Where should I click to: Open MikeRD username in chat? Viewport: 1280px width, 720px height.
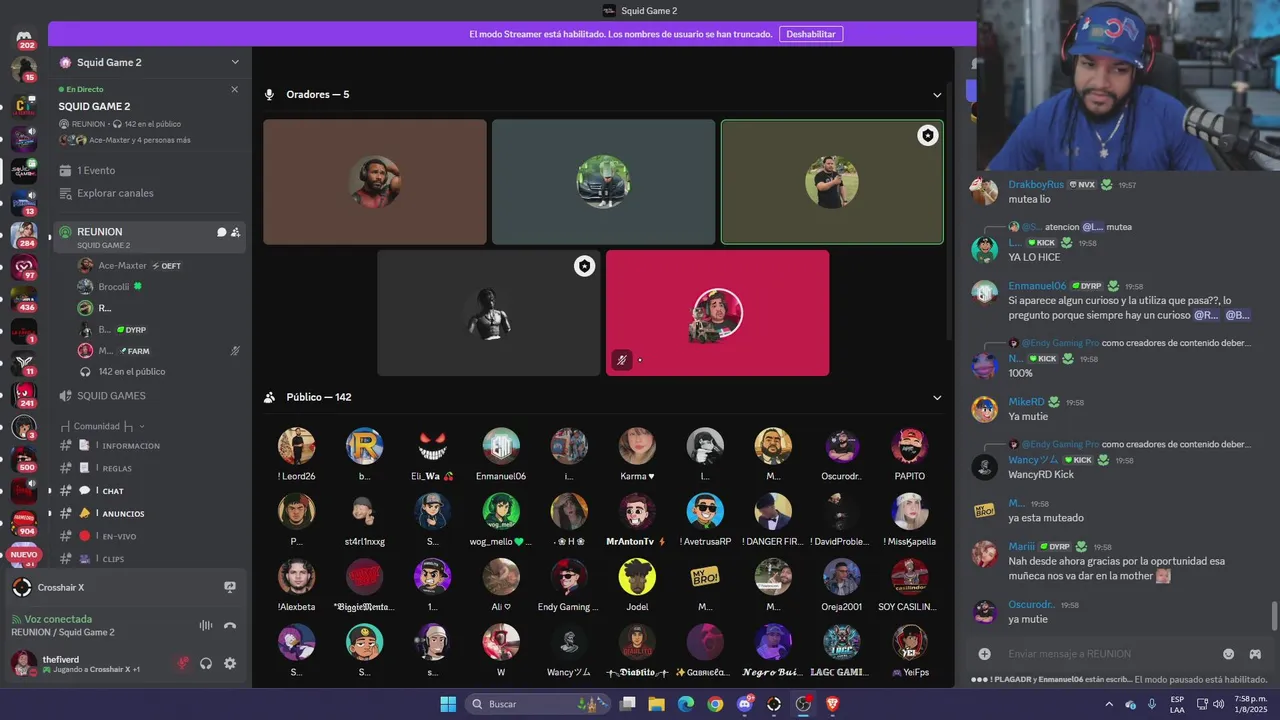click(x=1026, y=402)
